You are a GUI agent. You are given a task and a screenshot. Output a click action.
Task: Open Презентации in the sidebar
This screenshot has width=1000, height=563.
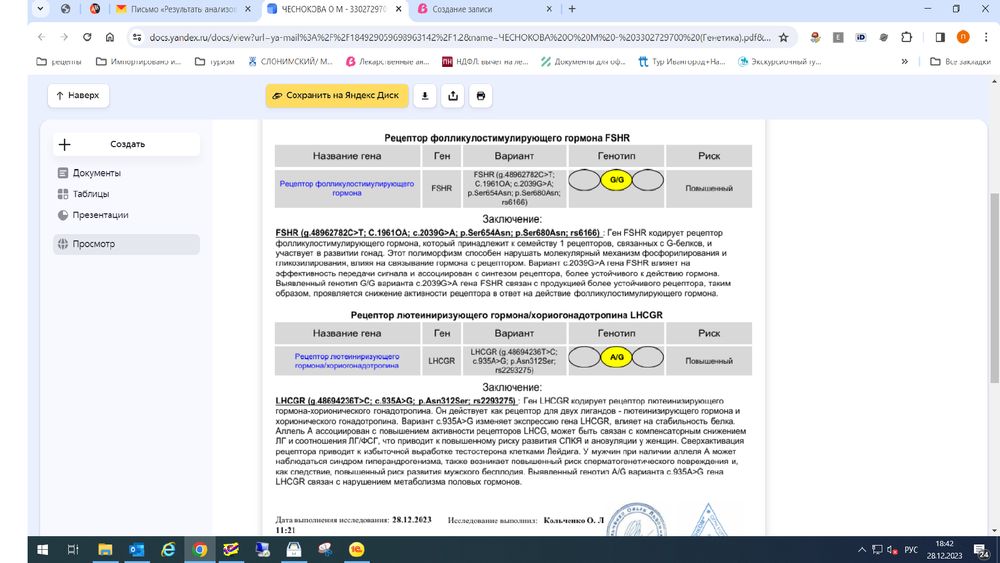coord(100,215)
